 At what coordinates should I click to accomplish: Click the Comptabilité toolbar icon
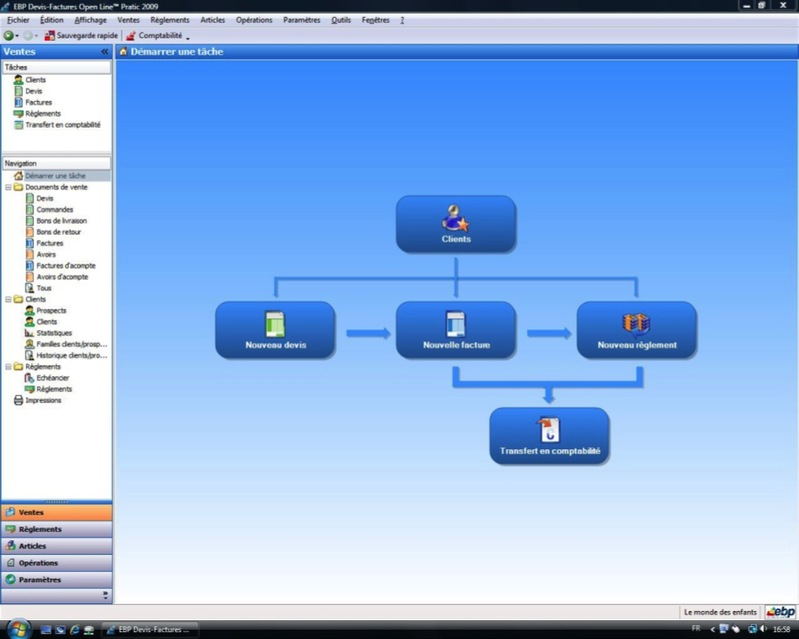130,35
